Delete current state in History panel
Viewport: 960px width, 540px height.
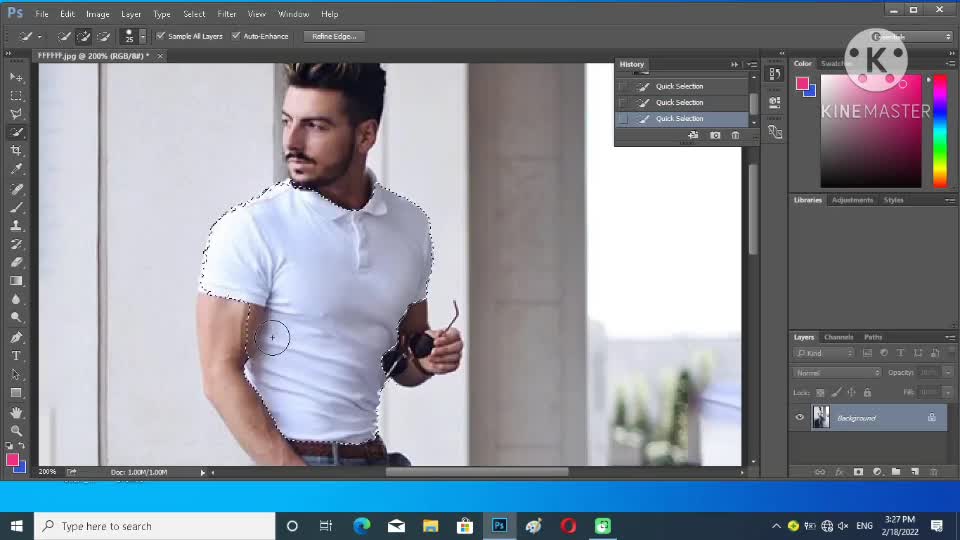(x=736, y=135)
